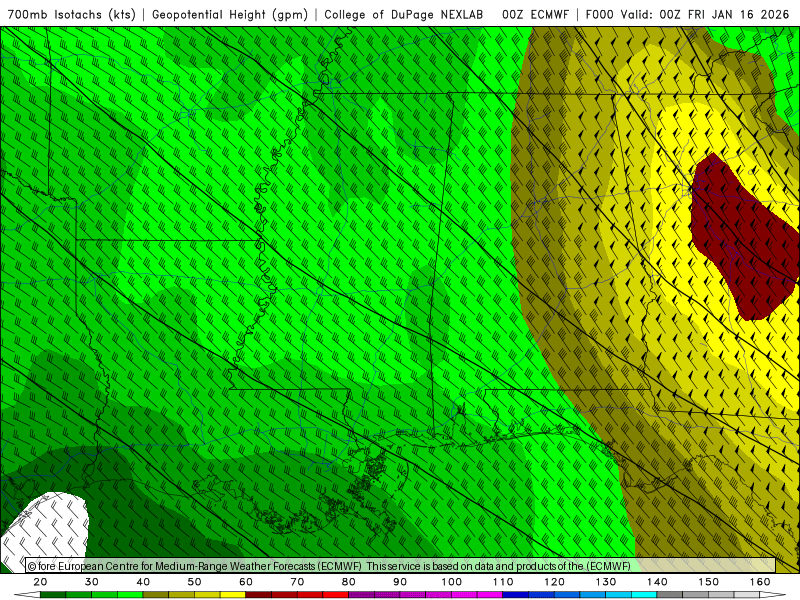
Task: Click the legend label "100"
Action: tap(452, 582)
